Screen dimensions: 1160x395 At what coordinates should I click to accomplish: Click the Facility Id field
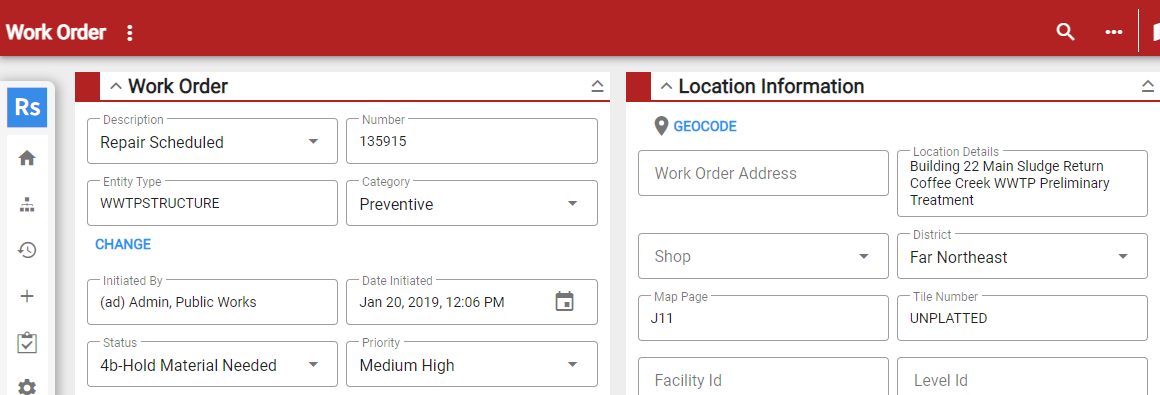pyautogui.click(x=763, y=377)
